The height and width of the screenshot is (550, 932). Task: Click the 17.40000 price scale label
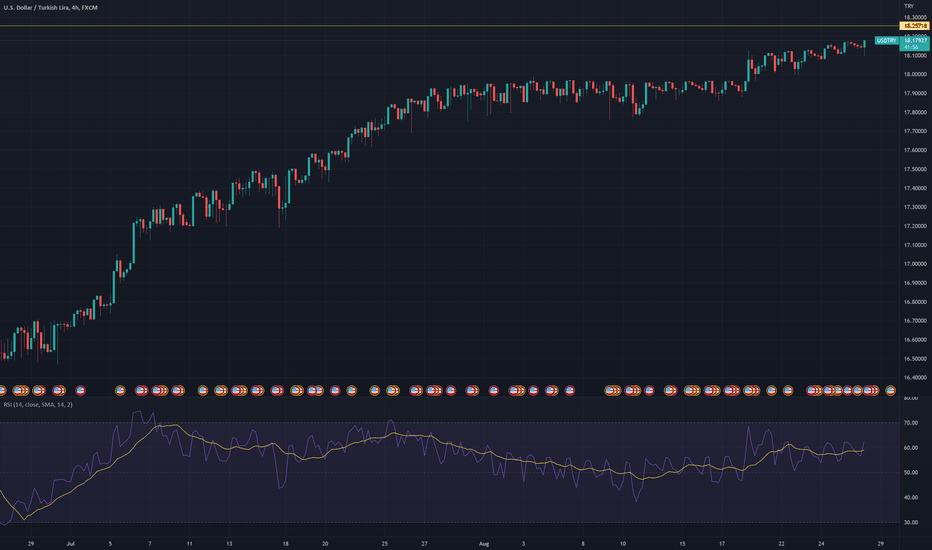point(915,188)
